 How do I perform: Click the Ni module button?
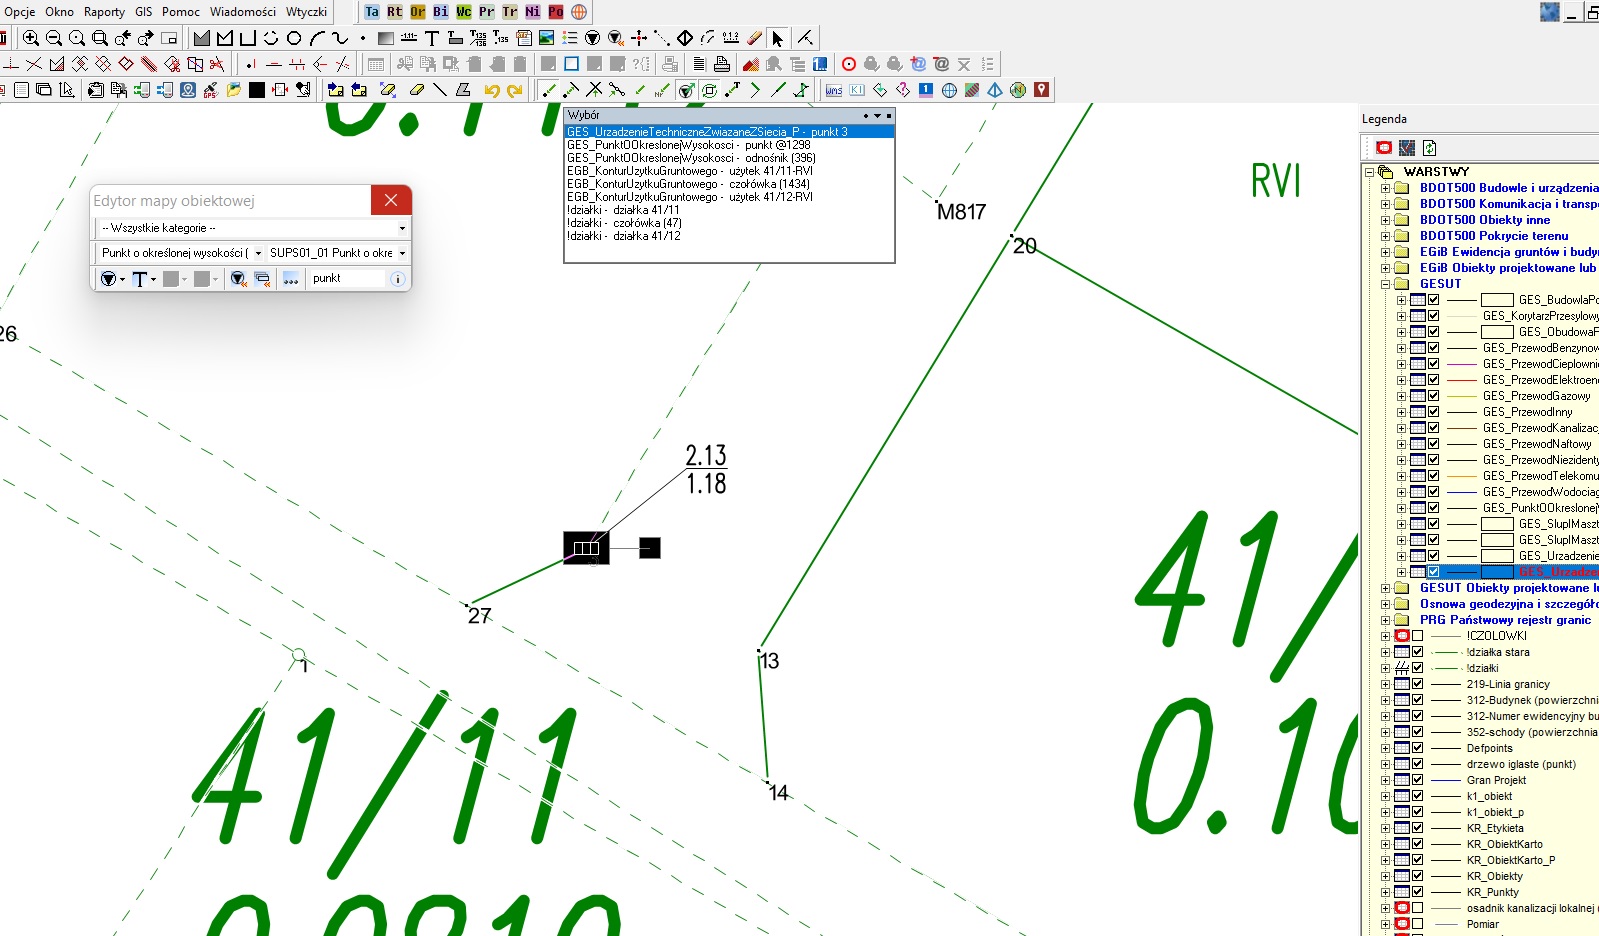533,12
